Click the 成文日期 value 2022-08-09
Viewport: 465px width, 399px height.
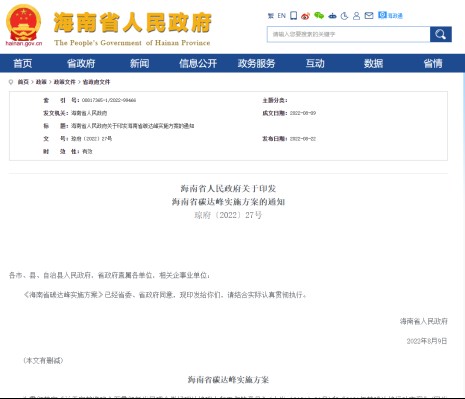point(303,113)
